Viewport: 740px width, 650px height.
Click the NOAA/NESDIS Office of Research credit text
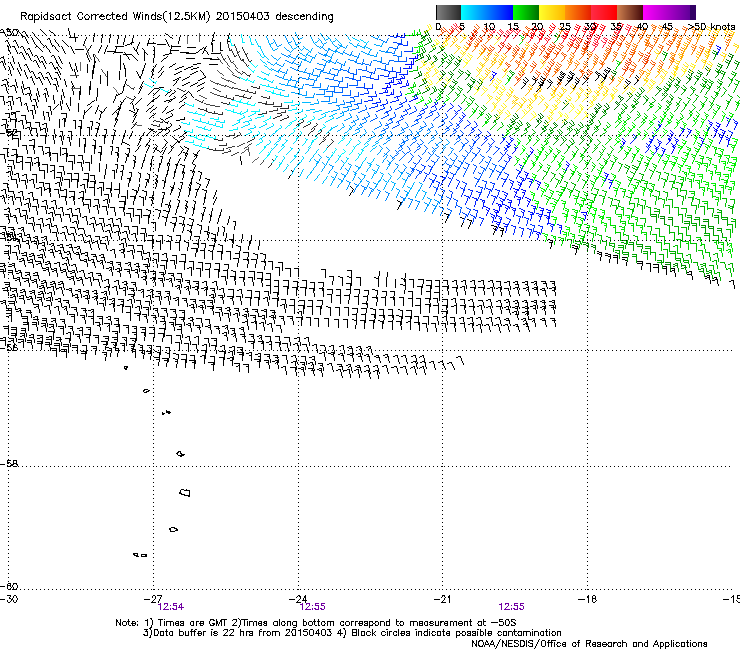589,644
